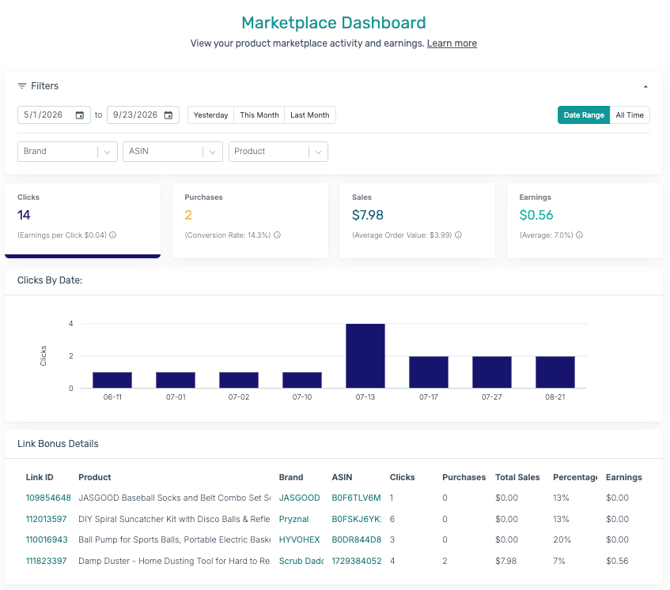The width and height of the screenshot is (670, 590).
Task: Click the Link Bonus Details heading
Action: coord(58,444)
